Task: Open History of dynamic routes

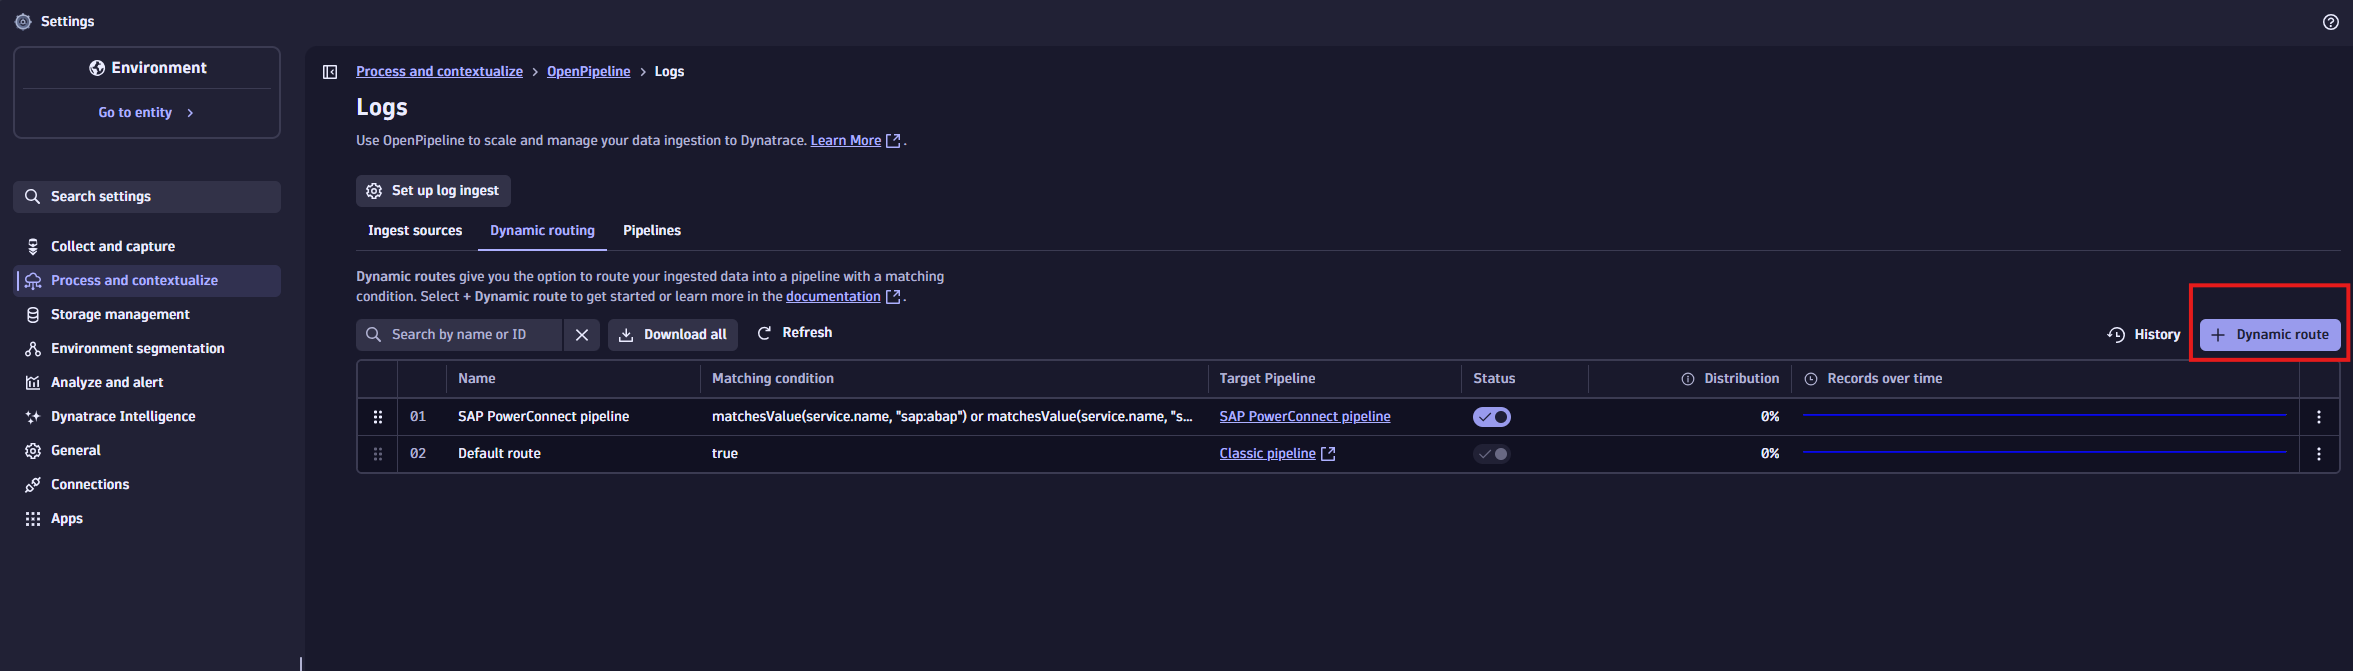Action: pos(2143,335)
